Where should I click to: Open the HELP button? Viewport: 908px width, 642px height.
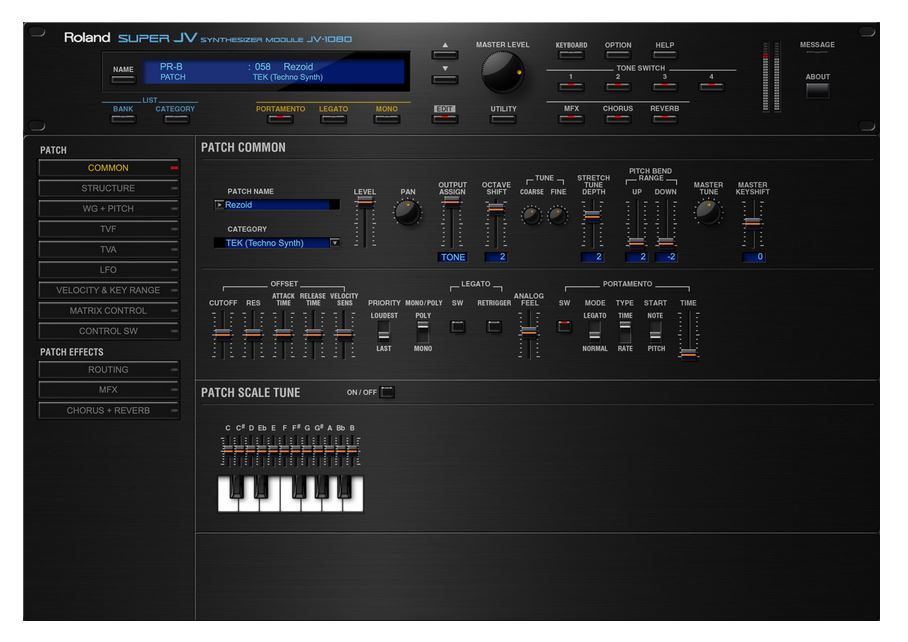(x=665, y=55)
